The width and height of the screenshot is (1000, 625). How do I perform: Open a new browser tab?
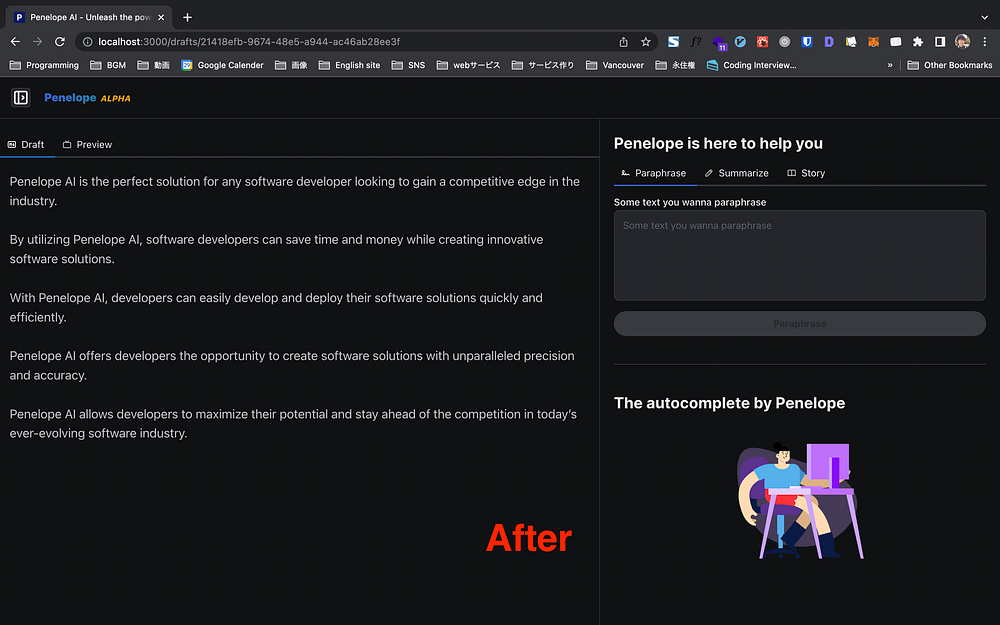pos(187,17)
